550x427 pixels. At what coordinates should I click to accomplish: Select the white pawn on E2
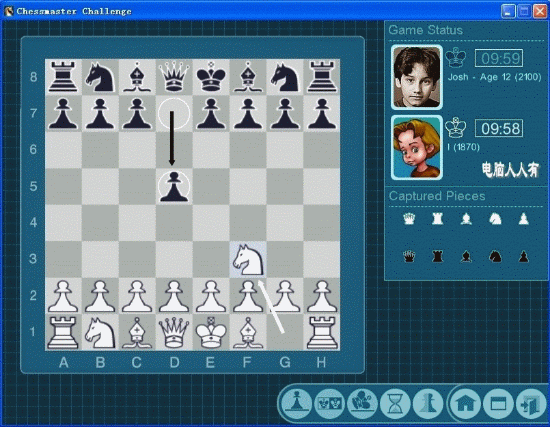(x=211, y=296)
